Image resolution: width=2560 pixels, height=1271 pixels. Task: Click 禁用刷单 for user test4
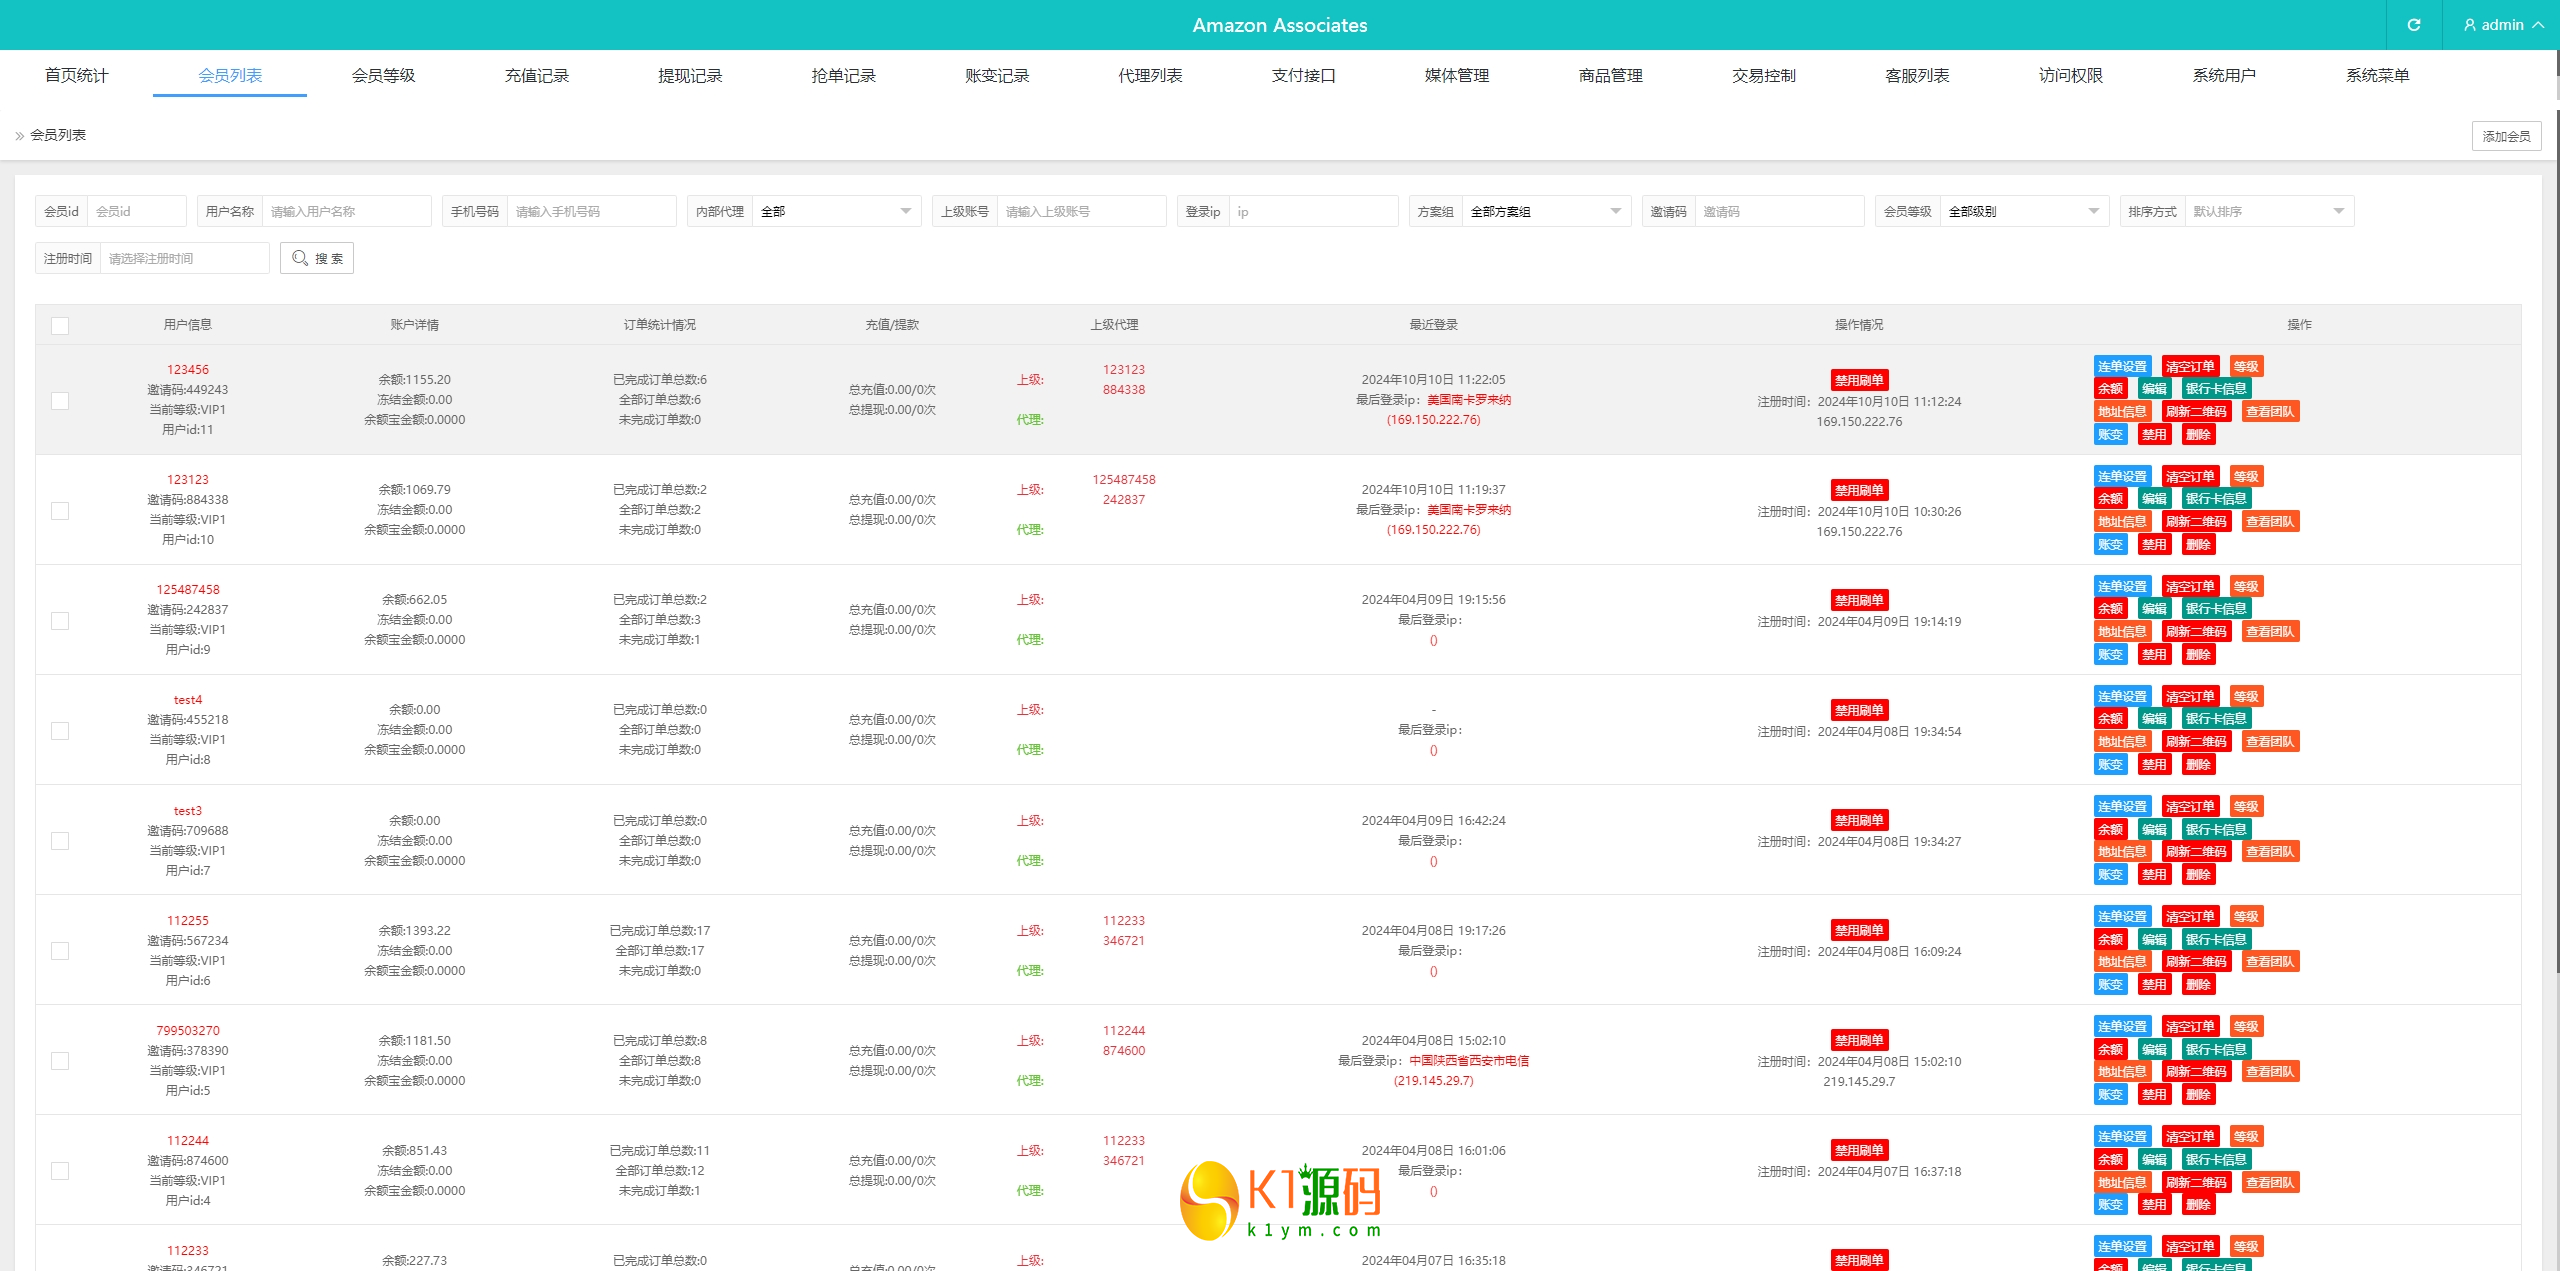pos(1858,710)
